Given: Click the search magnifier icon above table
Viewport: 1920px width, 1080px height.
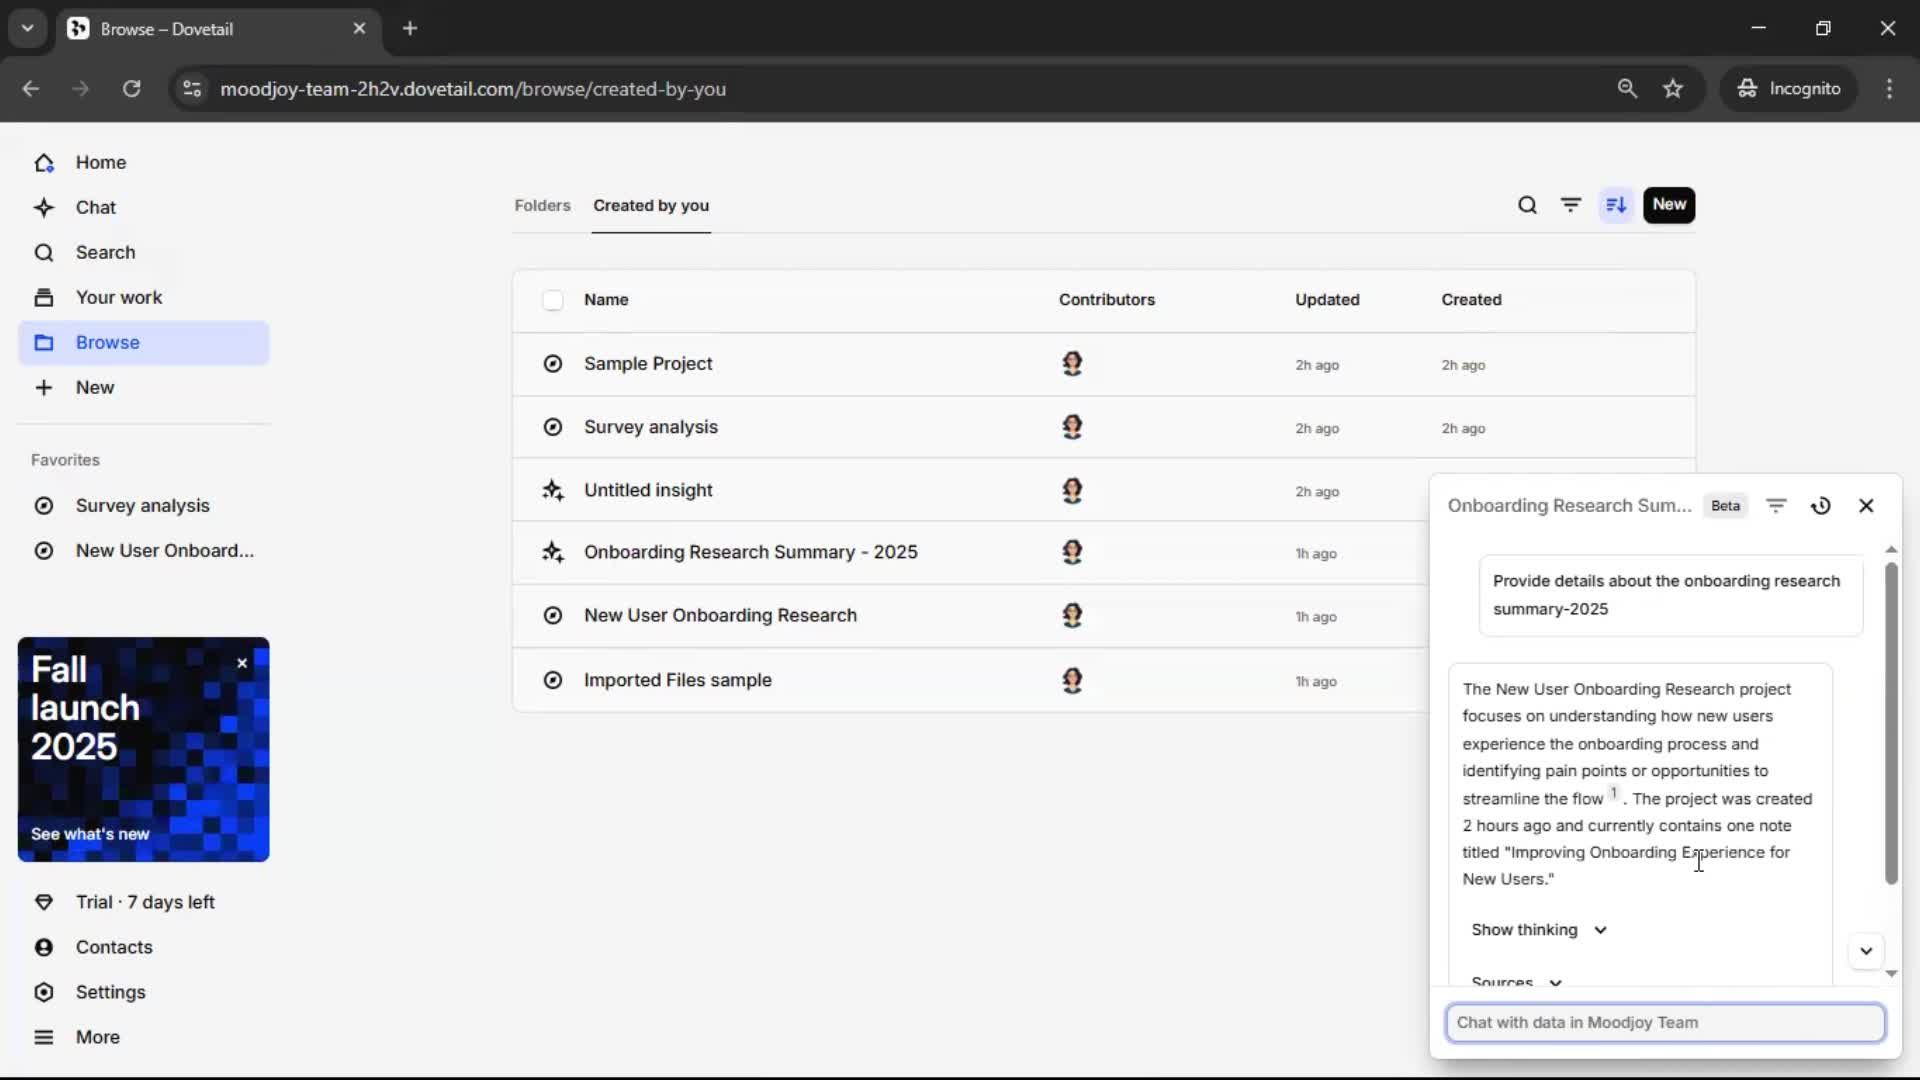Looking at the screenshot, I should 1527,205.
